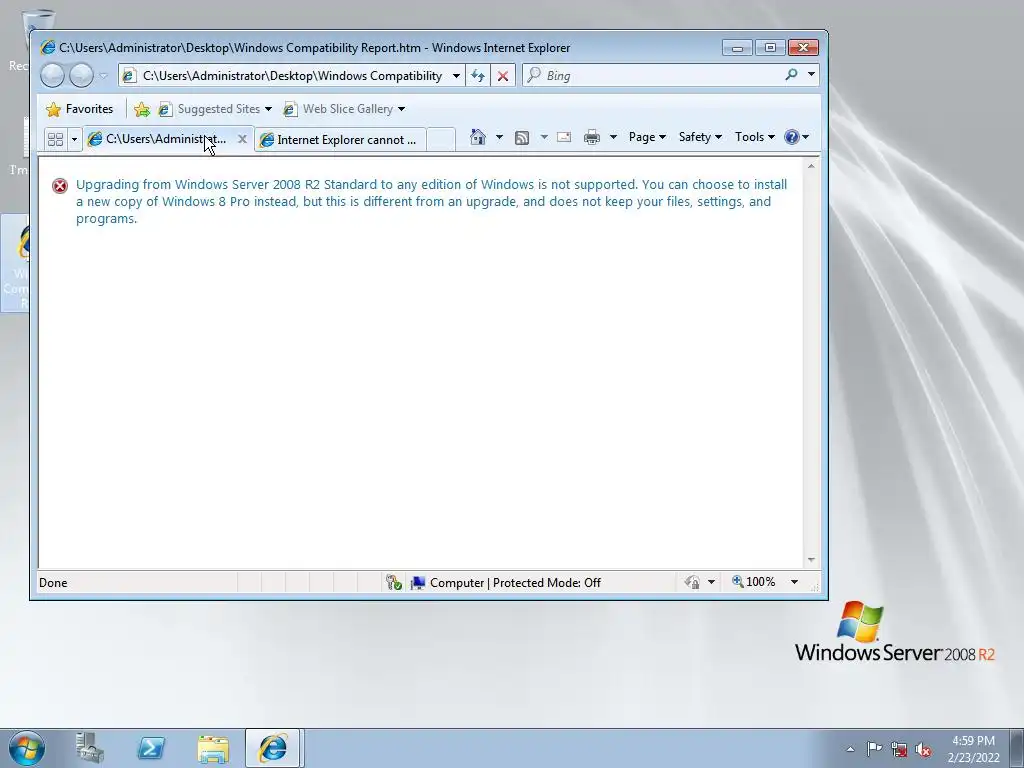Click the scroll down arrow of page
The height and width of the screenshot is (768, 1024).
pos(811,560)
